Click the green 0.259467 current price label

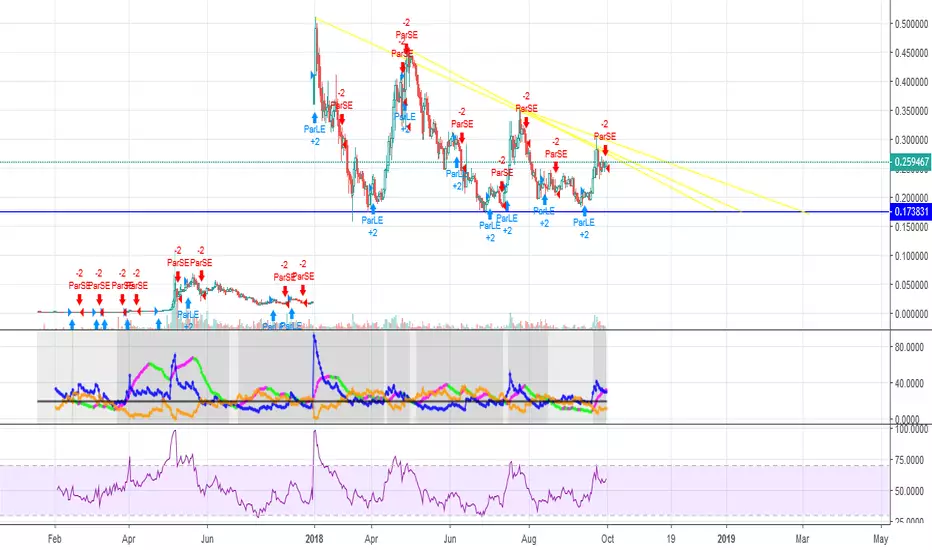point(910,162)
